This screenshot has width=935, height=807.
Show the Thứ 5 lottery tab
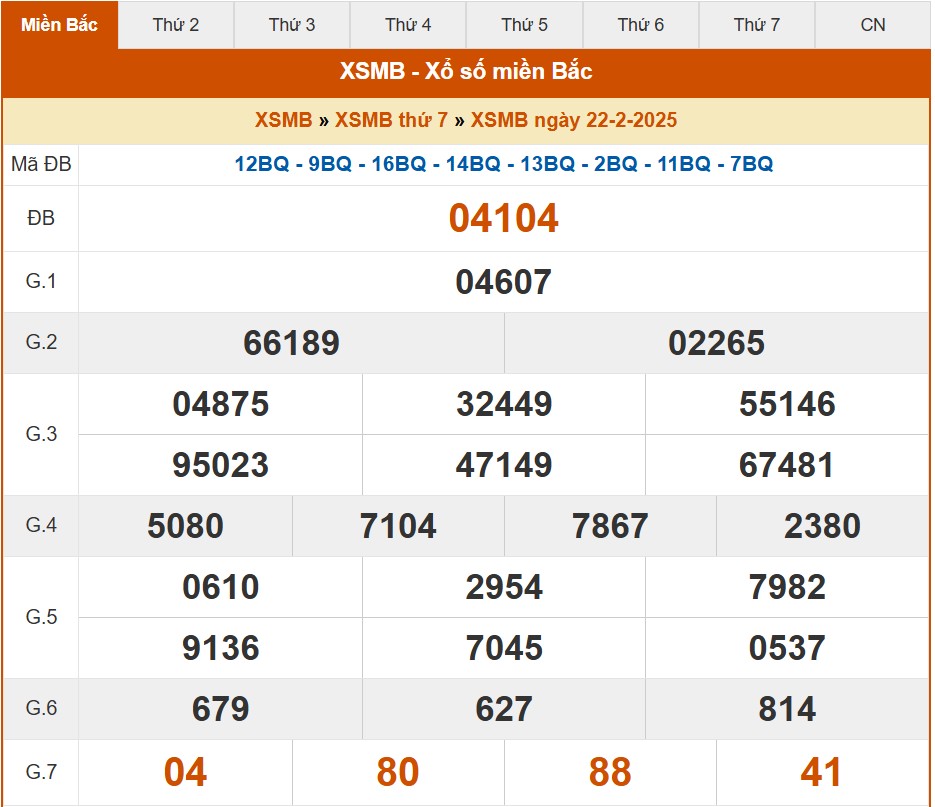[524, 25]
